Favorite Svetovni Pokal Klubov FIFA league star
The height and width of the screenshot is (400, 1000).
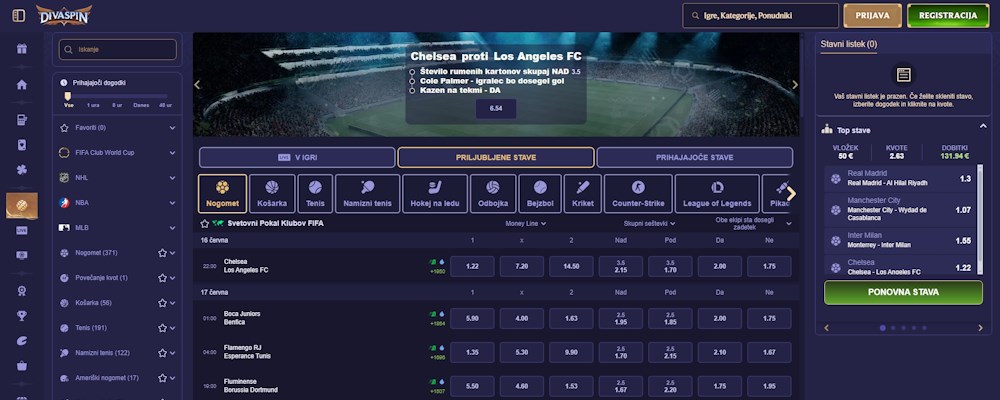[x=205, y=224]
